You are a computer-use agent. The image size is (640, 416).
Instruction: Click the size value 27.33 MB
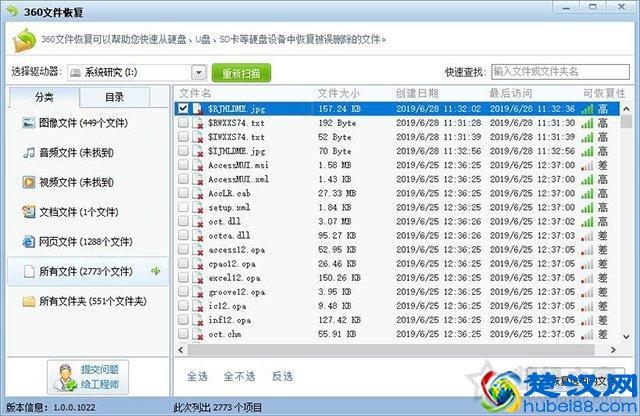click(337, 193)
